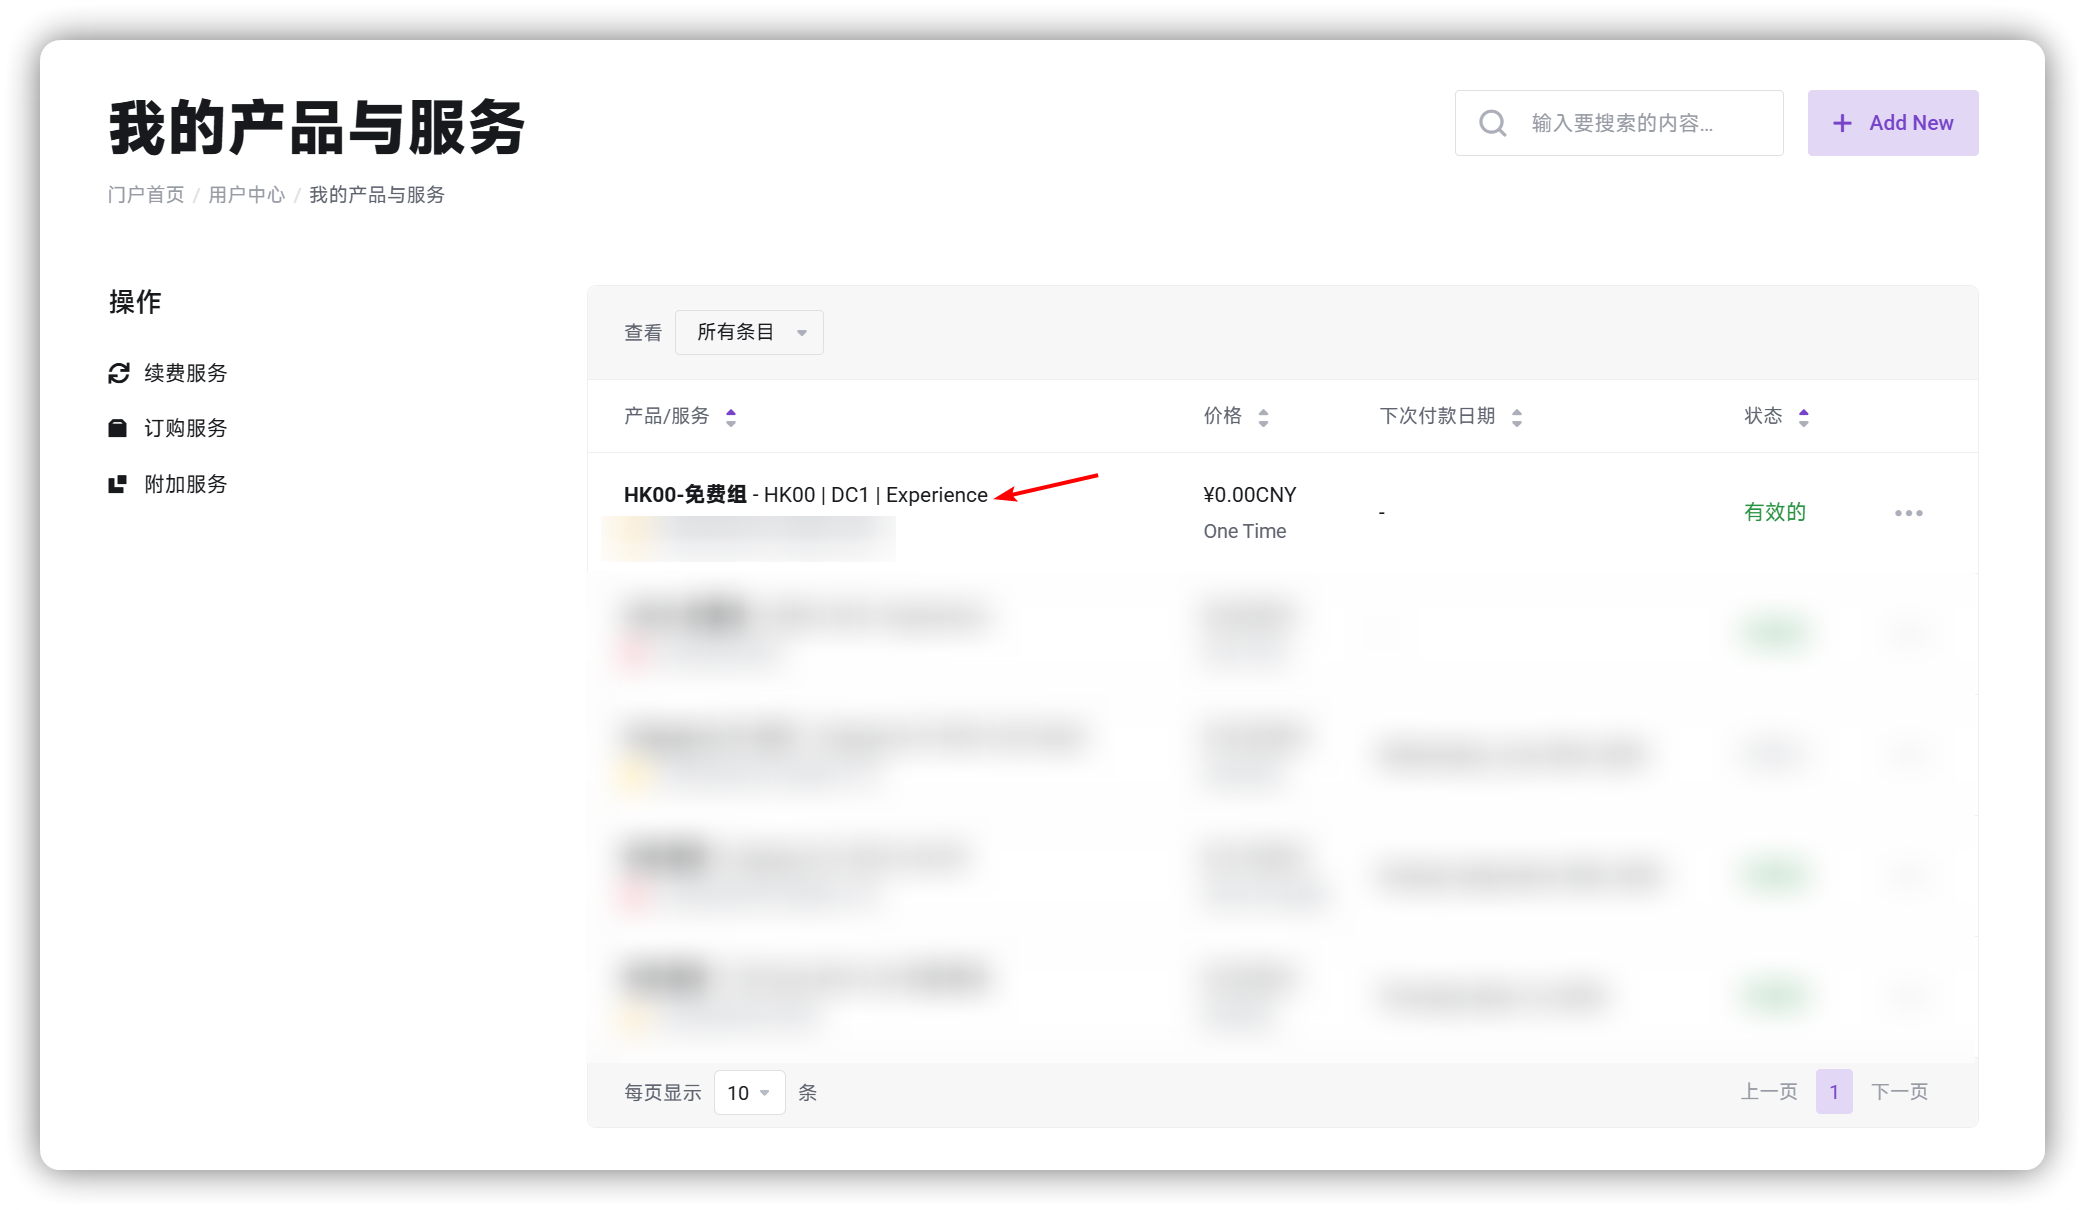Open the HK00-免费组 row actions ellipsis menu
The image size is (2085, 1210).
pyautogui.click(x=1908, y=513)
